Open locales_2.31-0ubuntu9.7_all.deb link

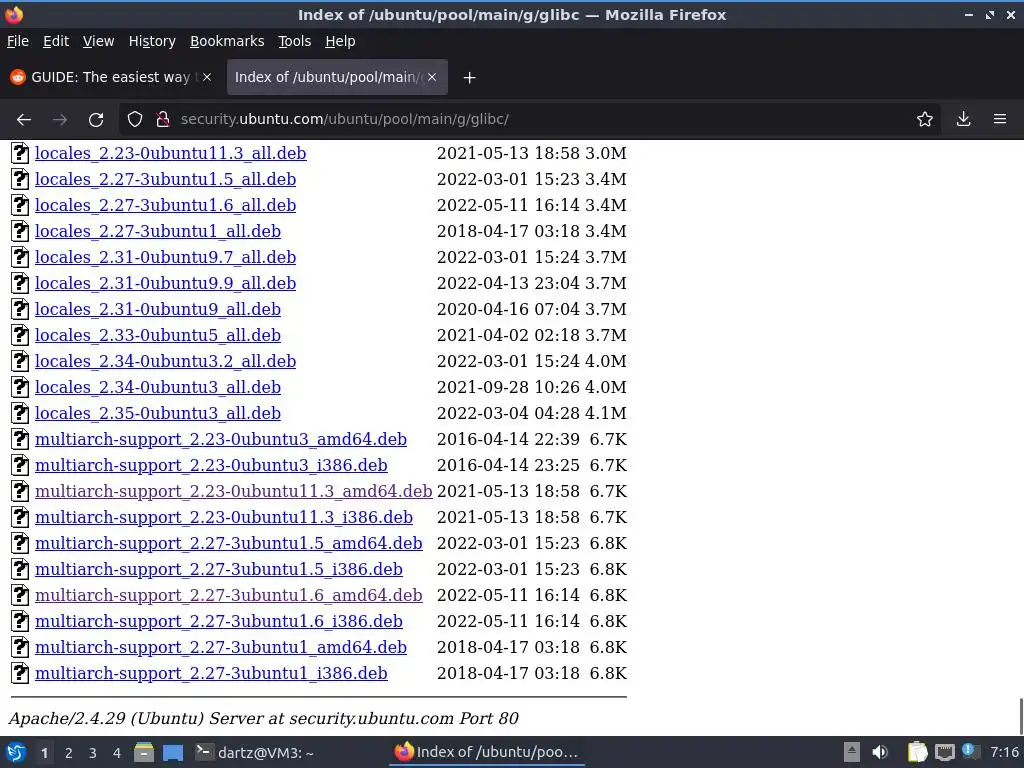(x=165, y=257)
